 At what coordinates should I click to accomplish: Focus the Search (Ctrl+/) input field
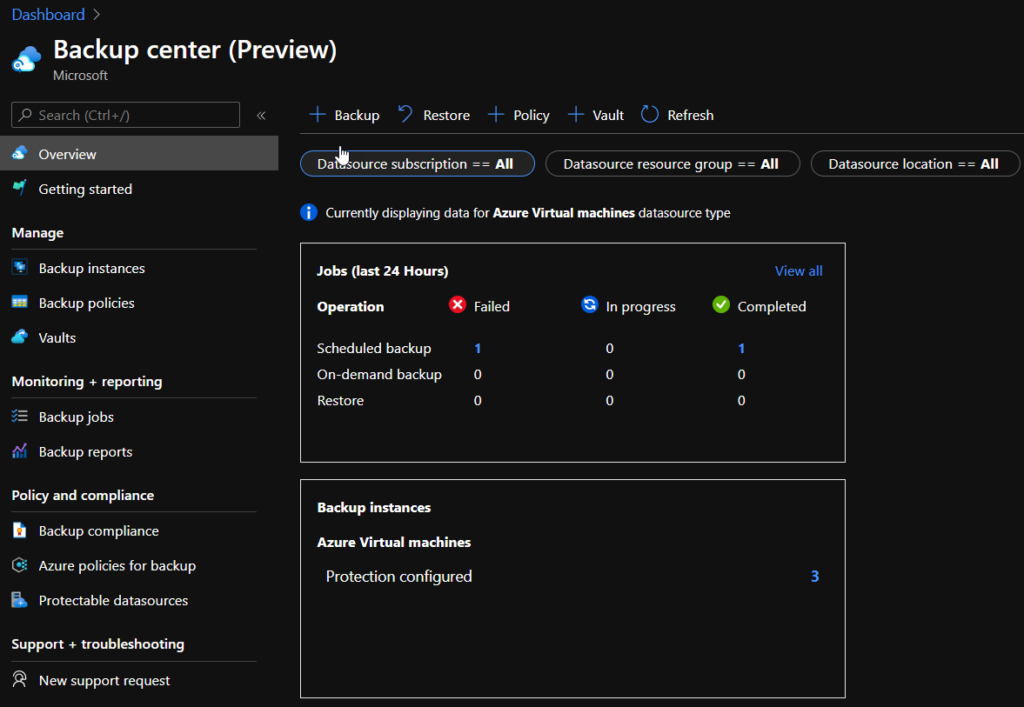pyautogui.click(x=125, y=115)
